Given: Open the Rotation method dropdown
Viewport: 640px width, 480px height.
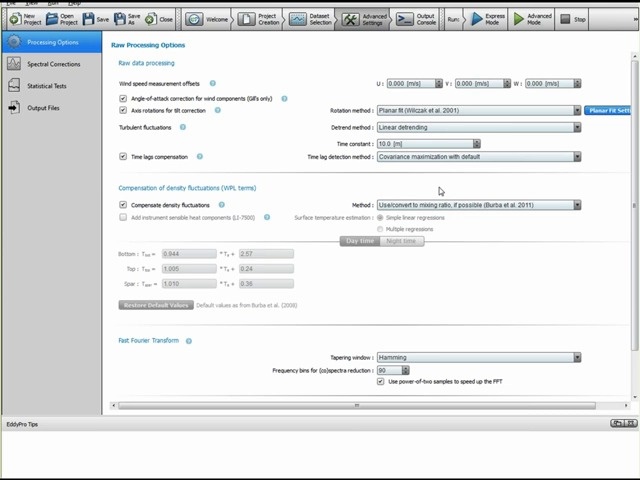Looking at the screenshot, I should (x=479, y=111).
